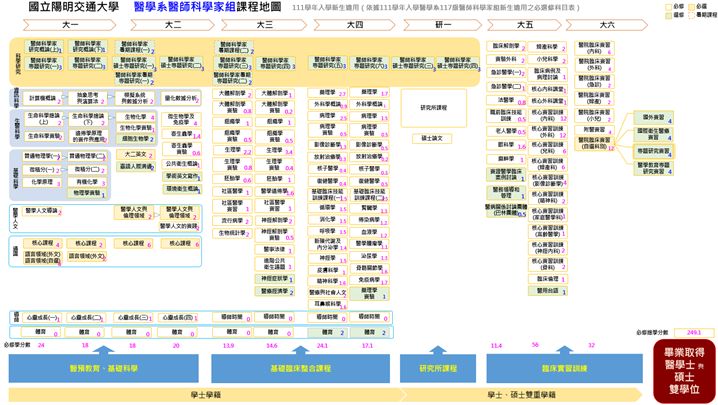Click the 大五 year arrow header
Image resolution: width=718 pixels, height=405 pixels.
tap(524, 25)
